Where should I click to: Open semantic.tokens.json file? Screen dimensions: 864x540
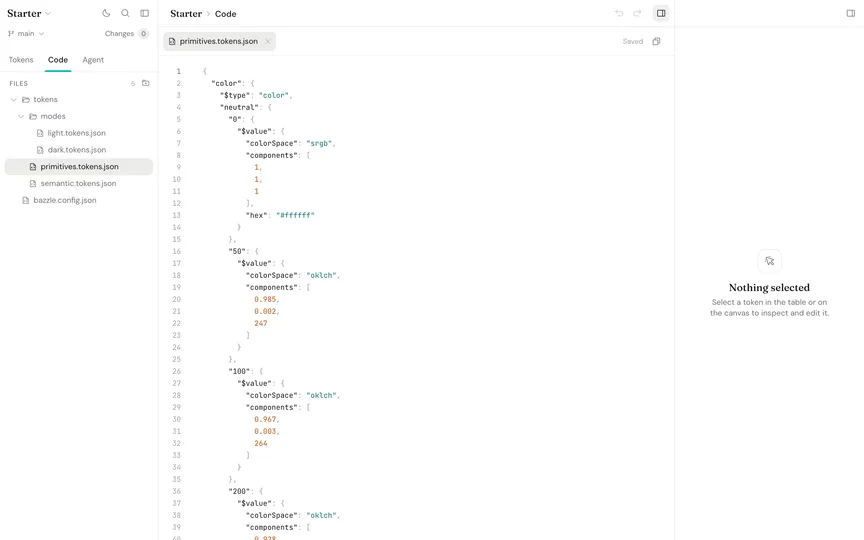[x=78, y=183]
